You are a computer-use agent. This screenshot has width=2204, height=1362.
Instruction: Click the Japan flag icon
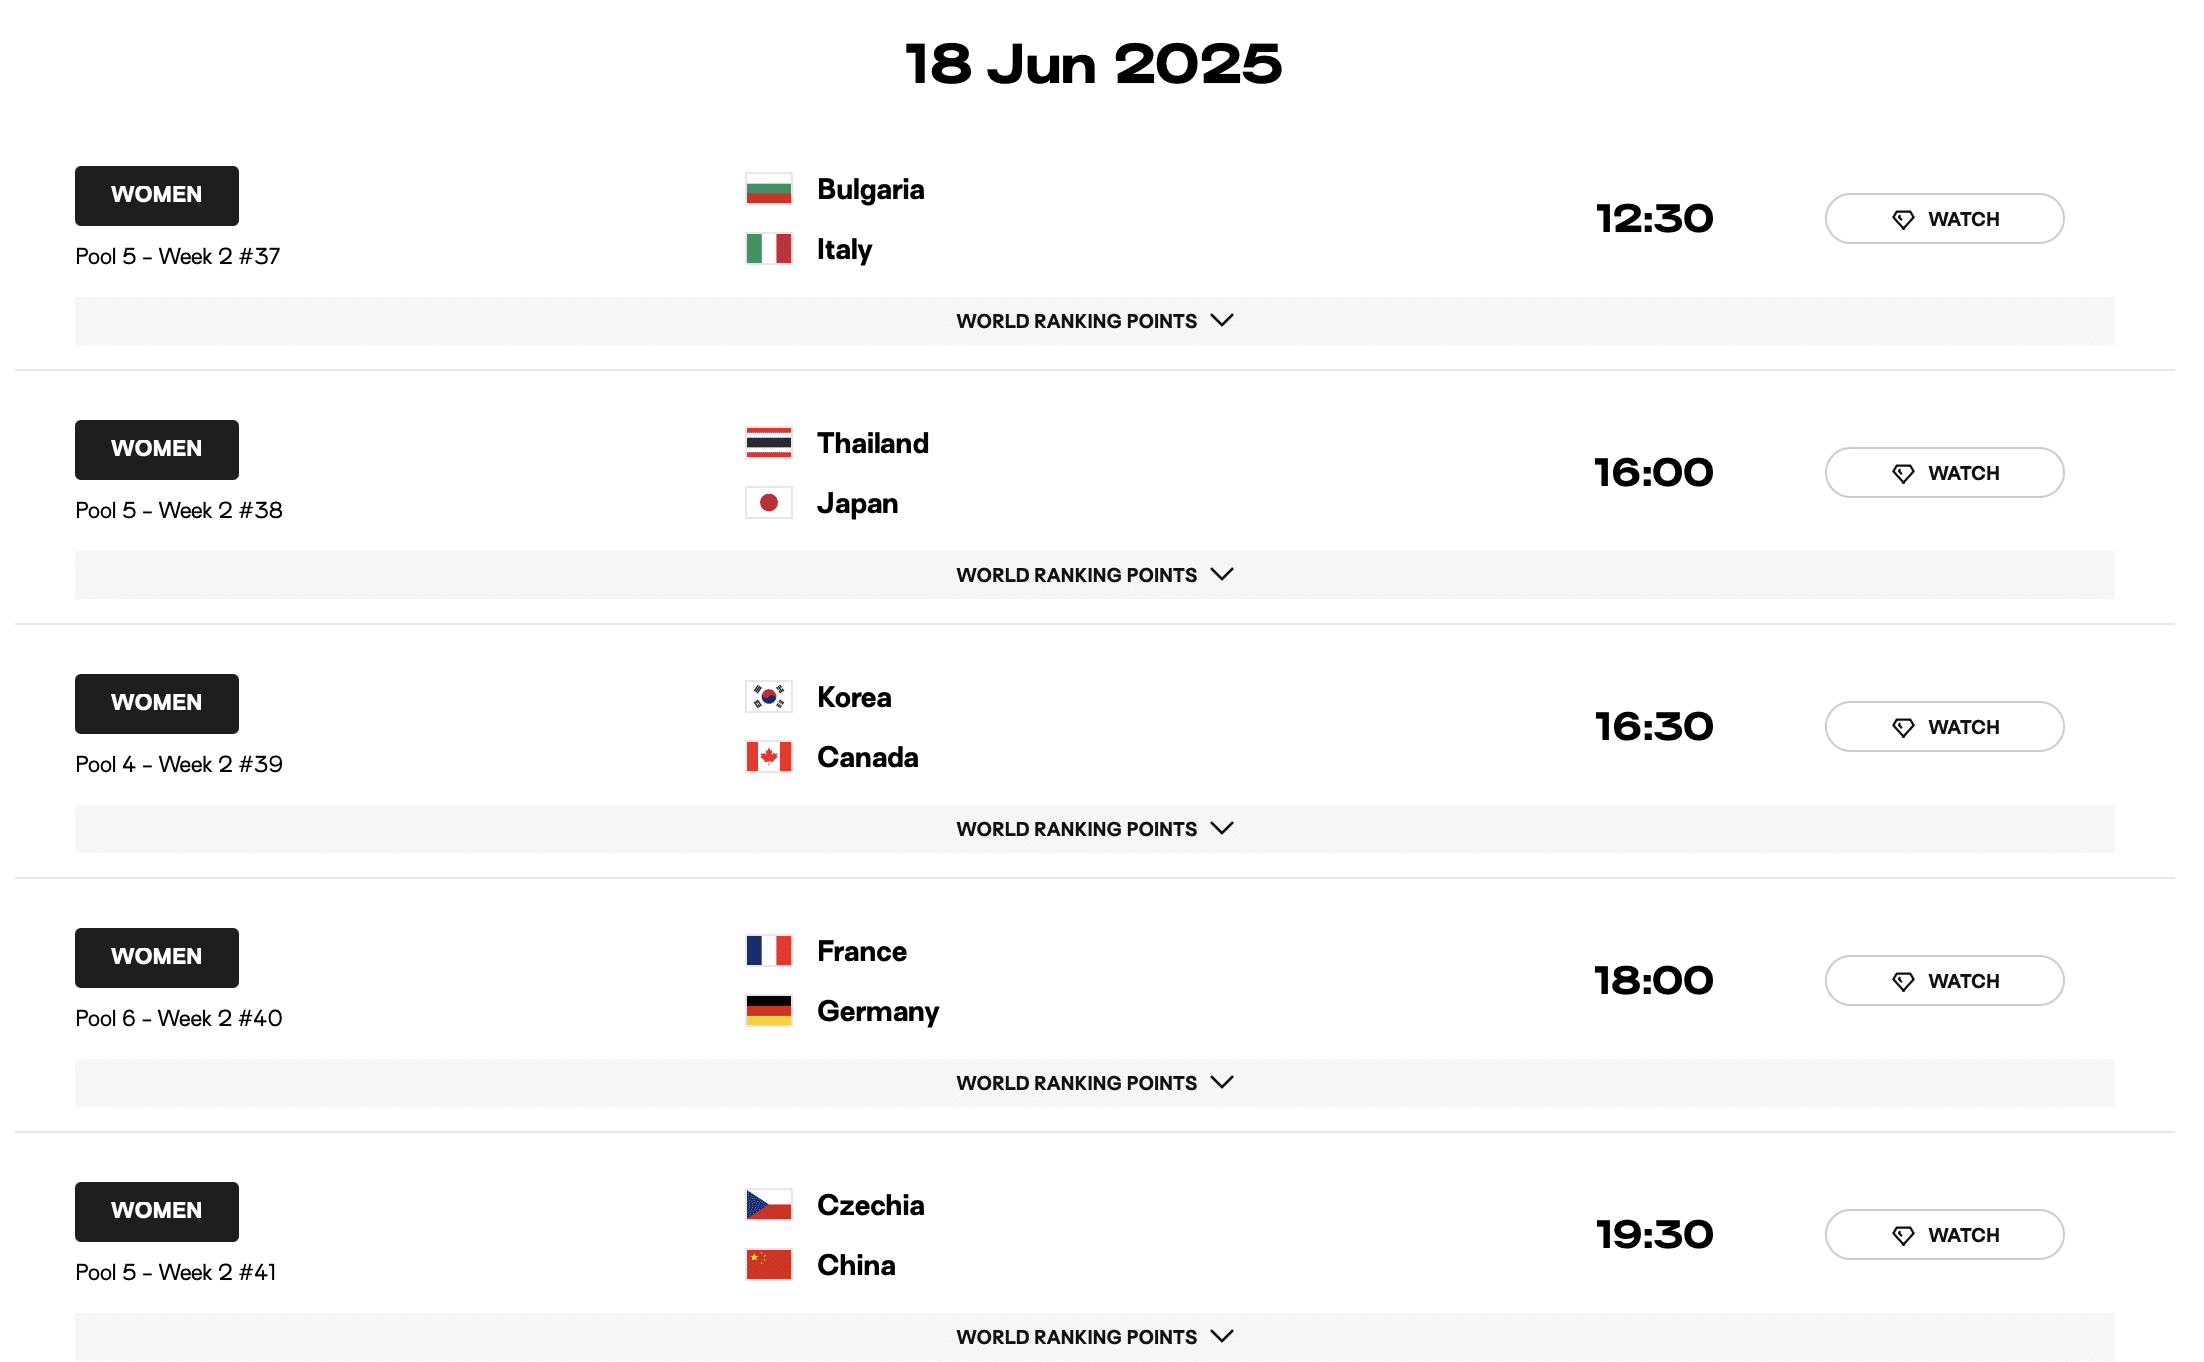[768, 503]
